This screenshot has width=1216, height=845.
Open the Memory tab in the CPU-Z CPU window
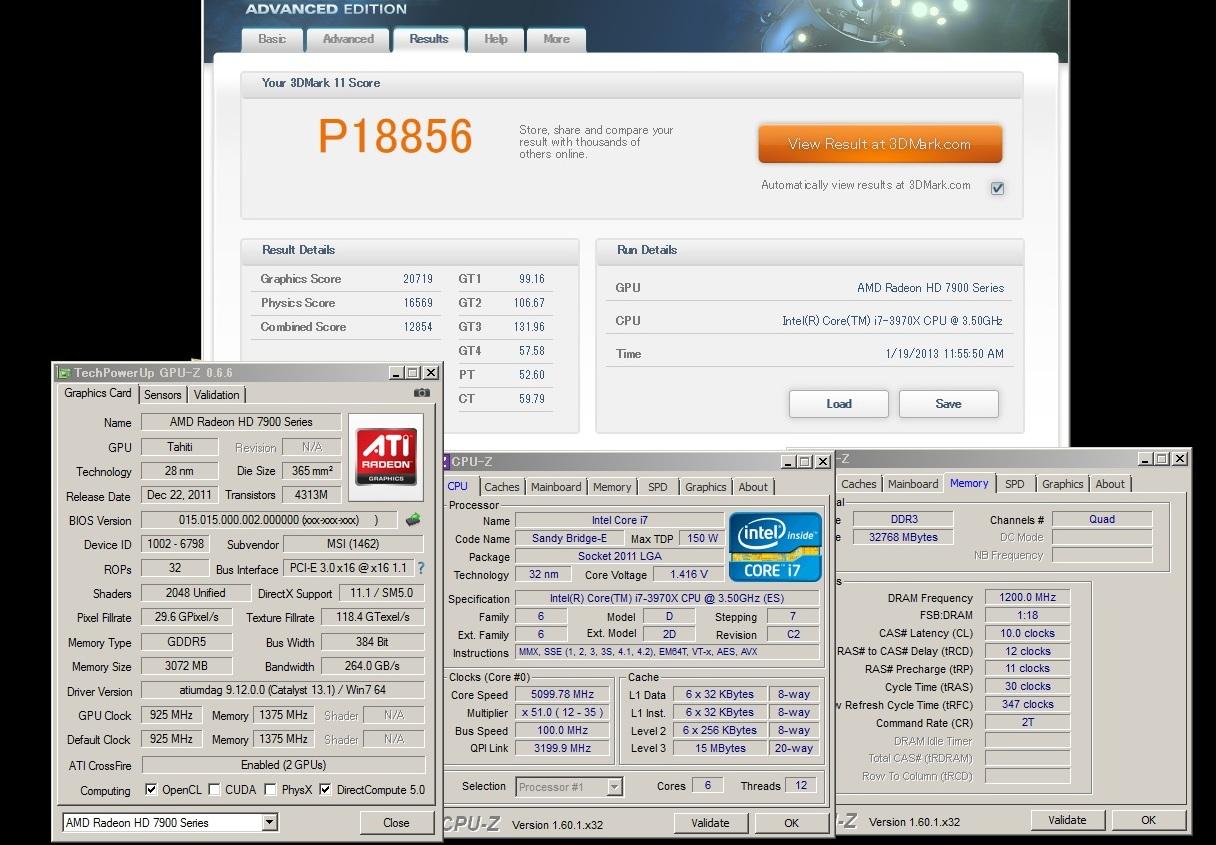tap(612, 487)
